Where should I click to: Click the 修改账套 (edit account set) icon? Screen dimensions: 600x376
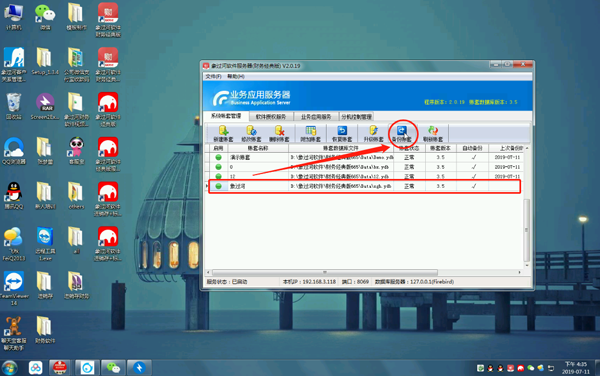(251, 133)
